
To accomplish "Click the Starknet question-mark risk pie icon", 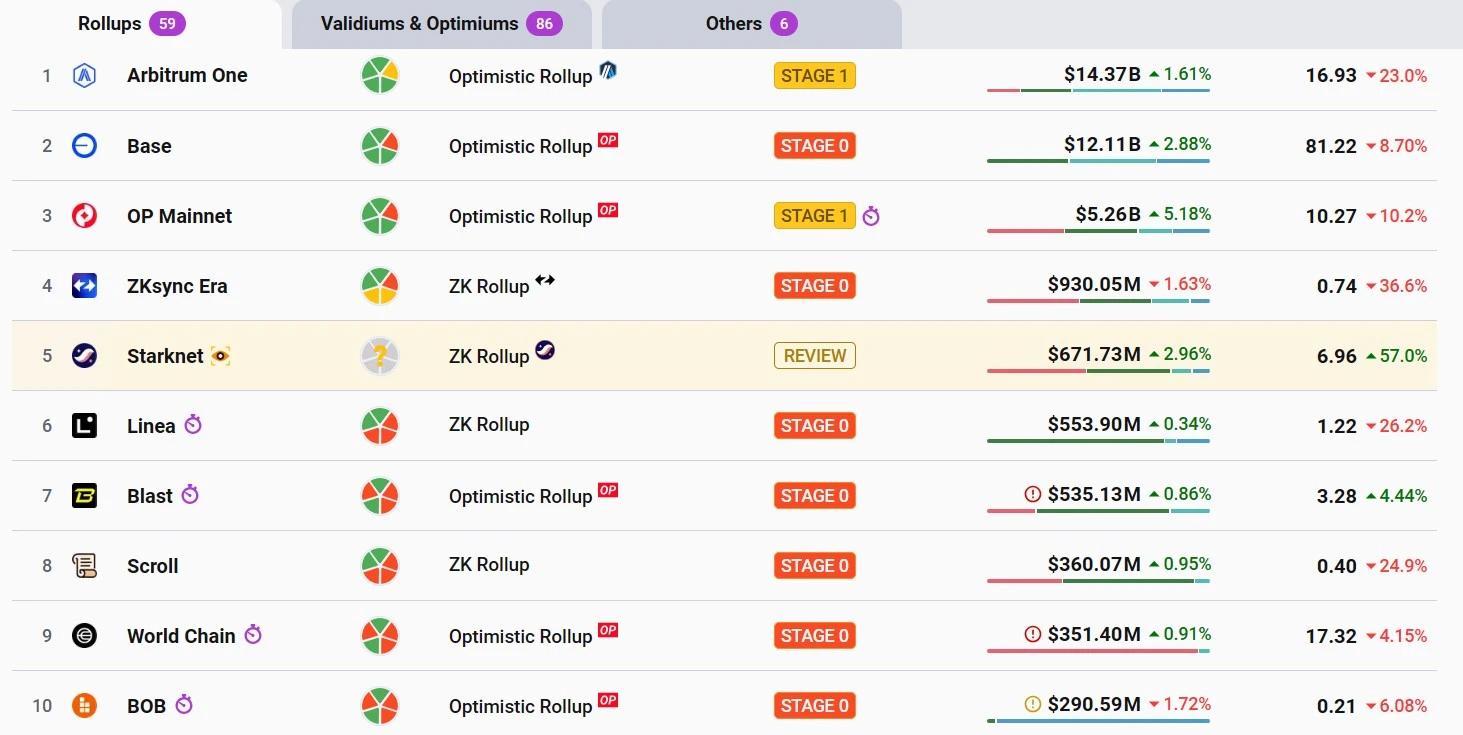I will [380, 356].
